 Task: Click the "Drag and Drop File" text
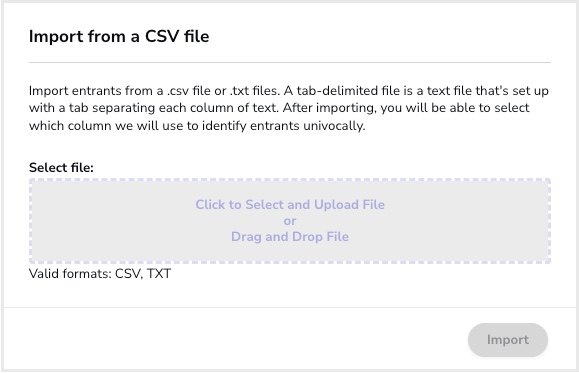[290, 236]
